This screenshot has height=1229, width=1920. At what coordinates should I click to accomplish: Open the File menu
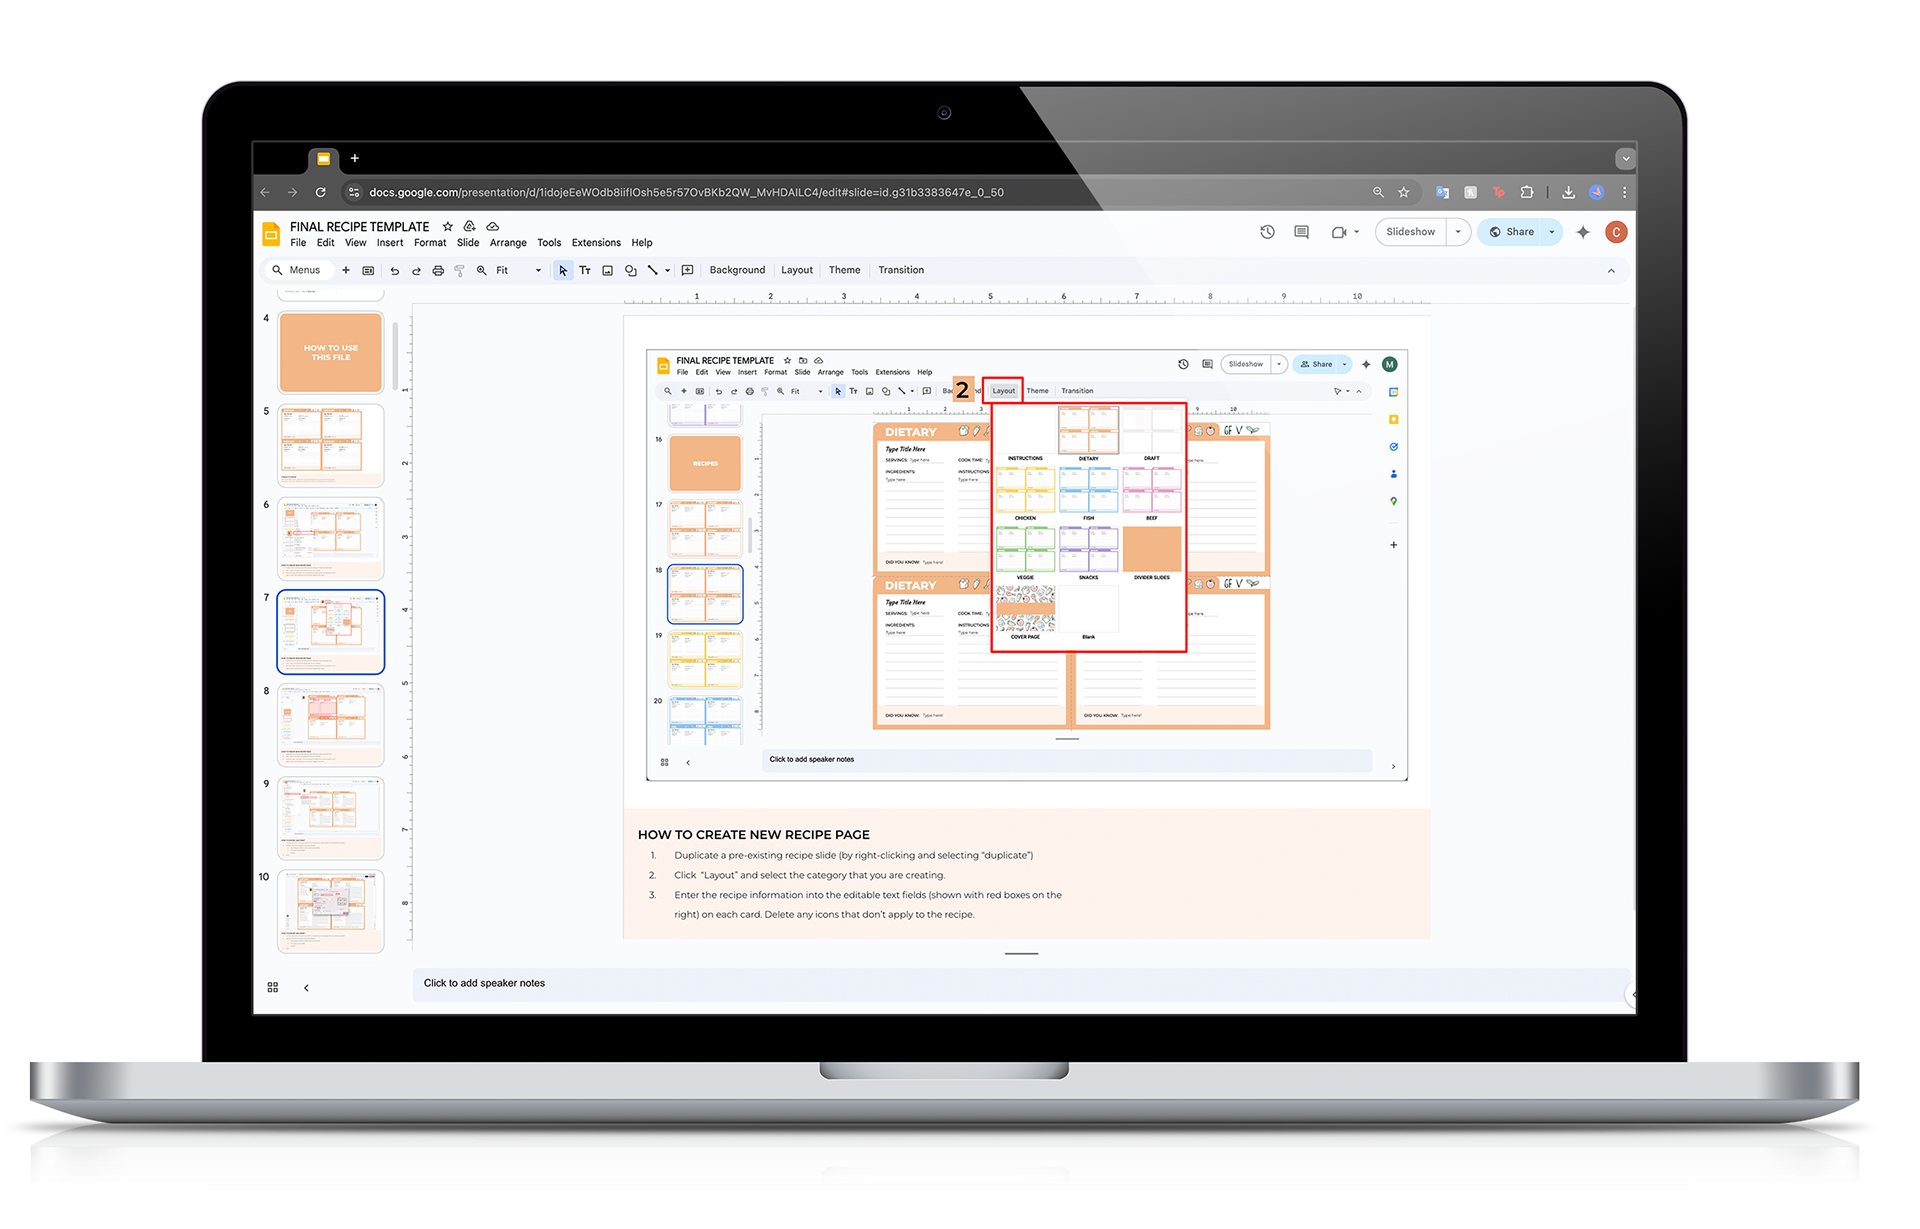point(298,243)
